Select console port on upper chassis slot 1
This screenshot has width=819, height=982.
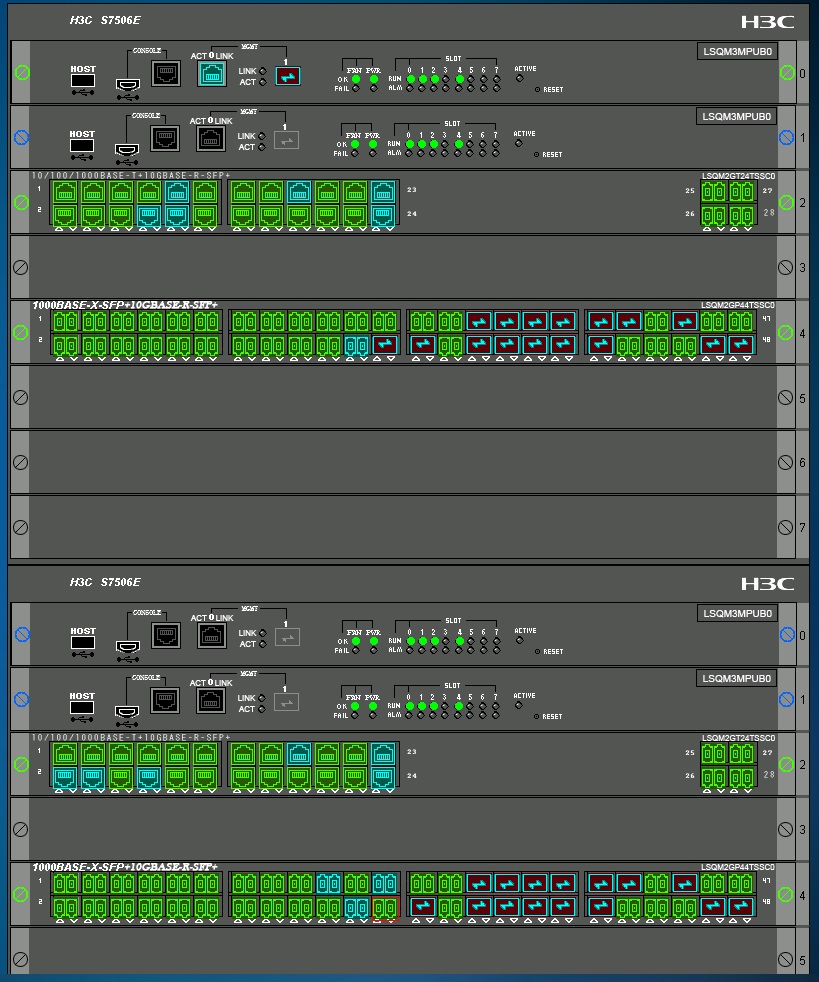pyautogui.click(x=165, y=138)
